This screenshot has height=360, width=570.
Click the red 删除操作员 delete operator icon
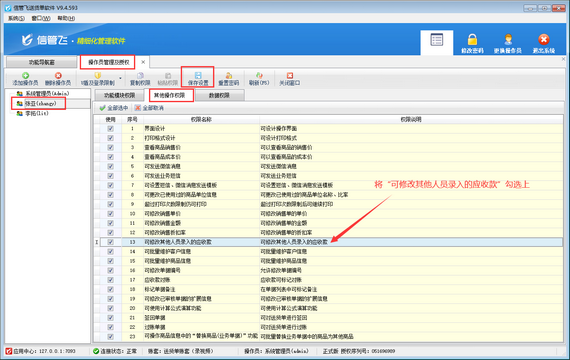point(58,76)
